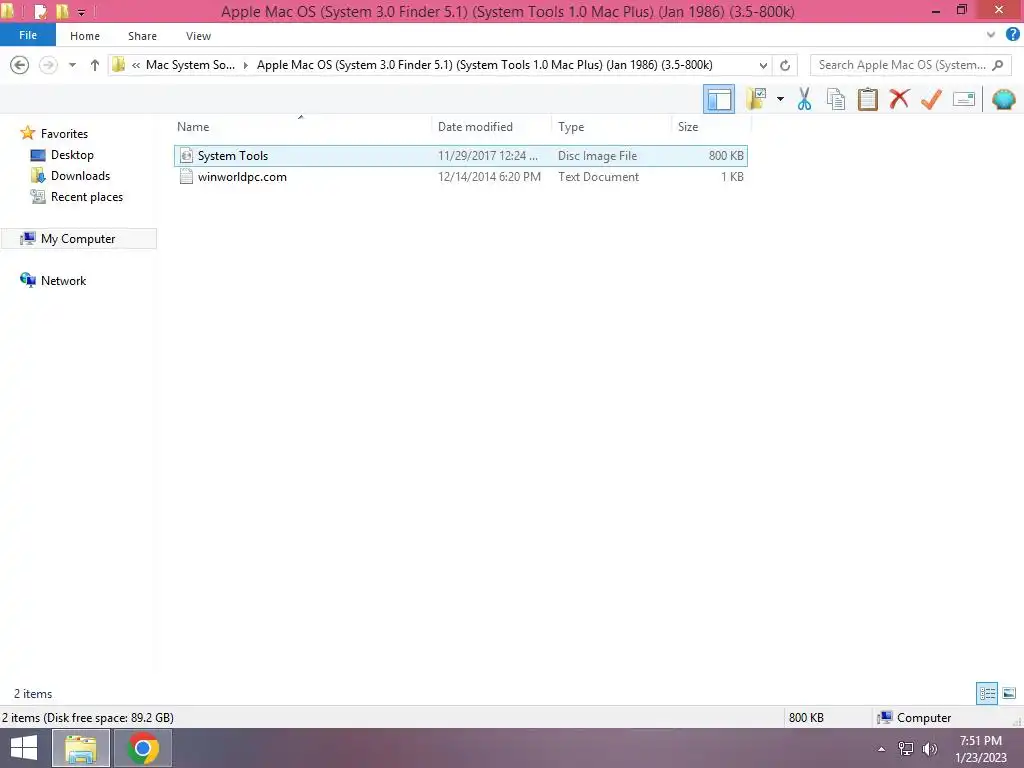Viewport: 1024px width, 768px height.
Task: Open Customize Quick Access Toolbar dropdown
Action: pyautogui.click(x=82, y=12)
